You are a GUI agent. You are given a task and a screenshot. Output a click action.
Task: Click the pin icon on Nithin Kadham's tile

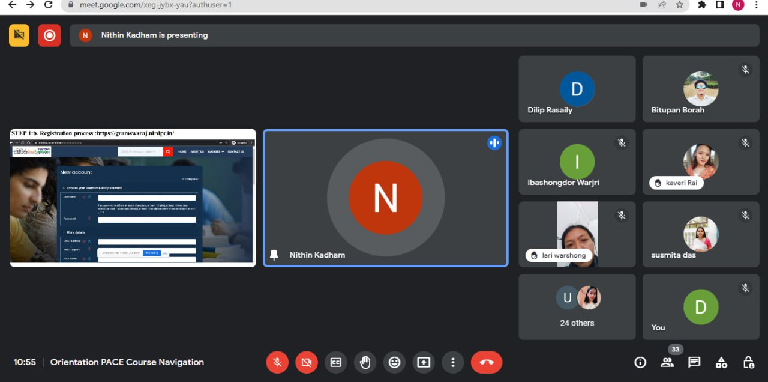click(x=274, y=255)
